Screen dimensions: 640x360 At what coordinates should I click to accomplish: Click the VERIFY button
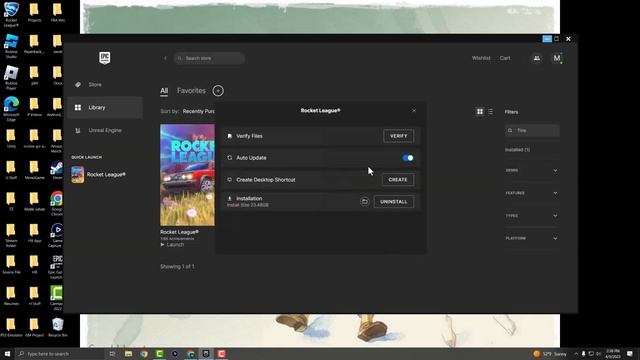(398, 136)
